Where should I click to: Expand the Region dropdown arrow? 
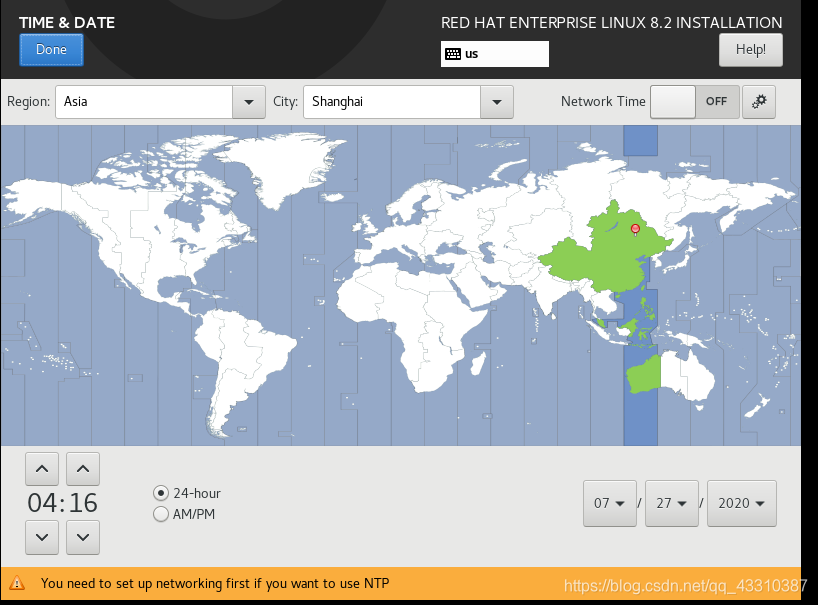[249, 102]
